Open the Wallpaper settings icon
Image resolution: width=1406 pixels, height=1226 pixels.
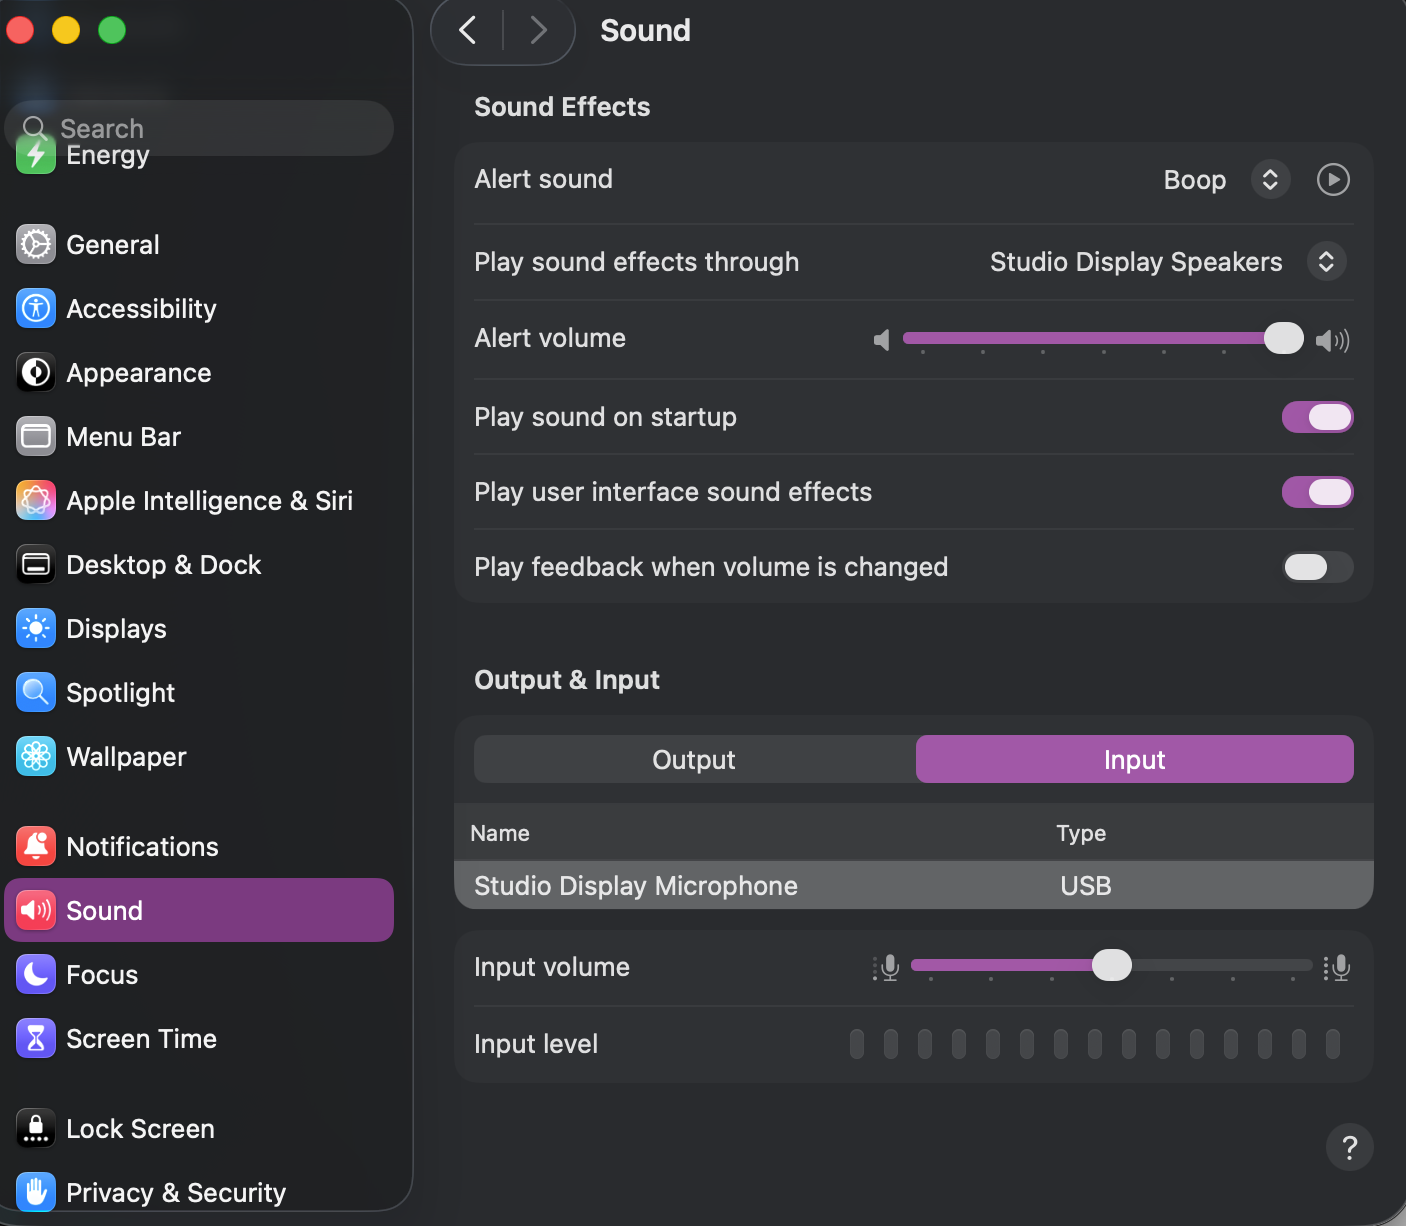pyautogui.click(x=36, y=757)
